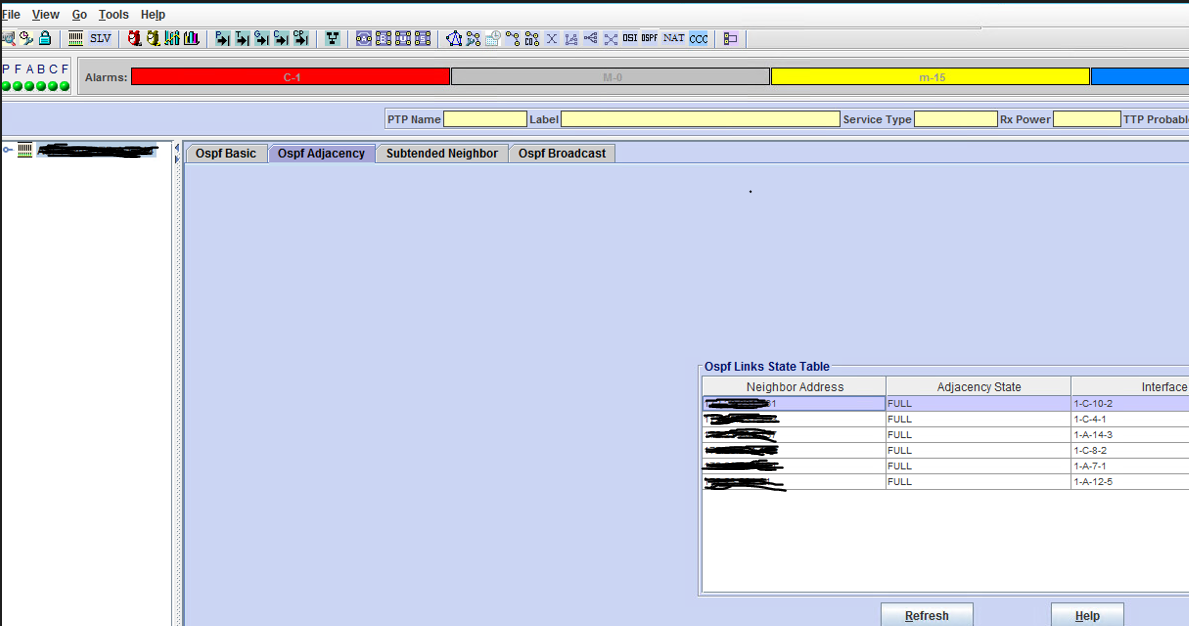Click the OSI toolbar icon
Screen dimensions: 1189x626
[630, 38]
